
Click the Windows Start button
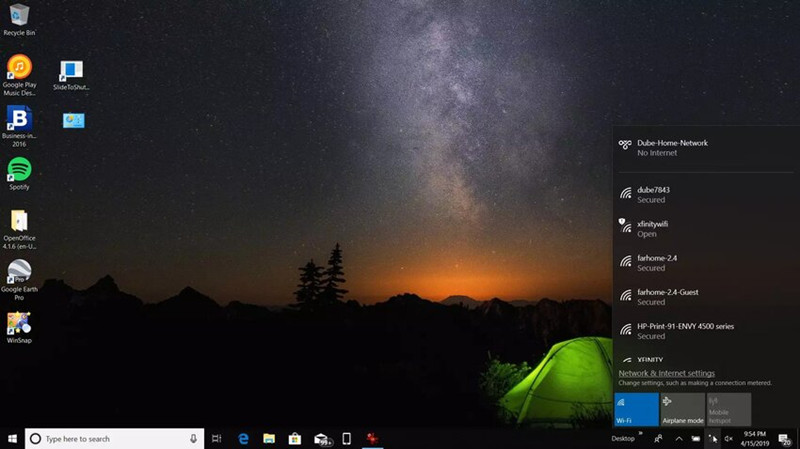click(x=12, y=438)
